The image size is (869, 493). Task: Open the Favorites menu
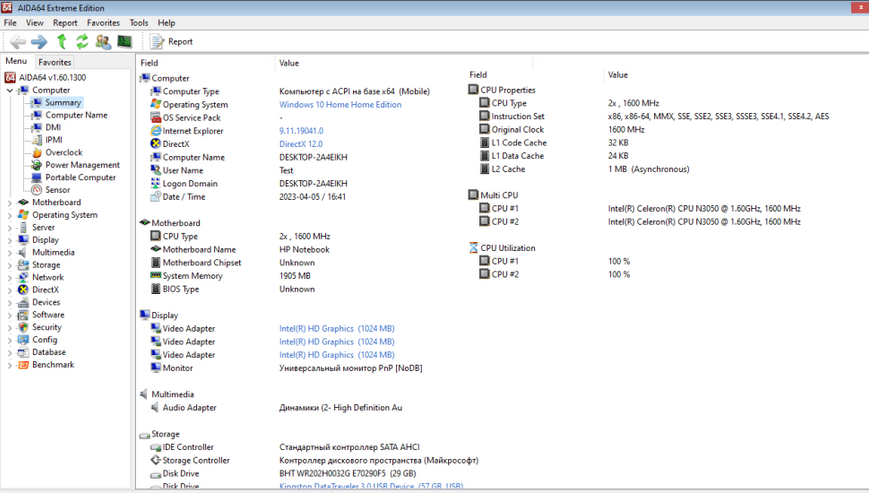coord(103,23)
